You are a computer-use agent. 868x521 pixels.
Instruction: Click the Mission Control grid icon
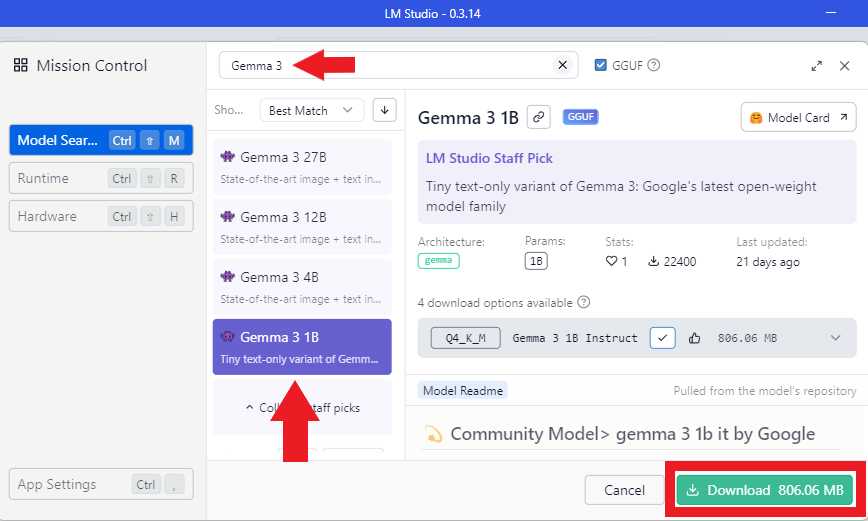click(x=20, y=65)
